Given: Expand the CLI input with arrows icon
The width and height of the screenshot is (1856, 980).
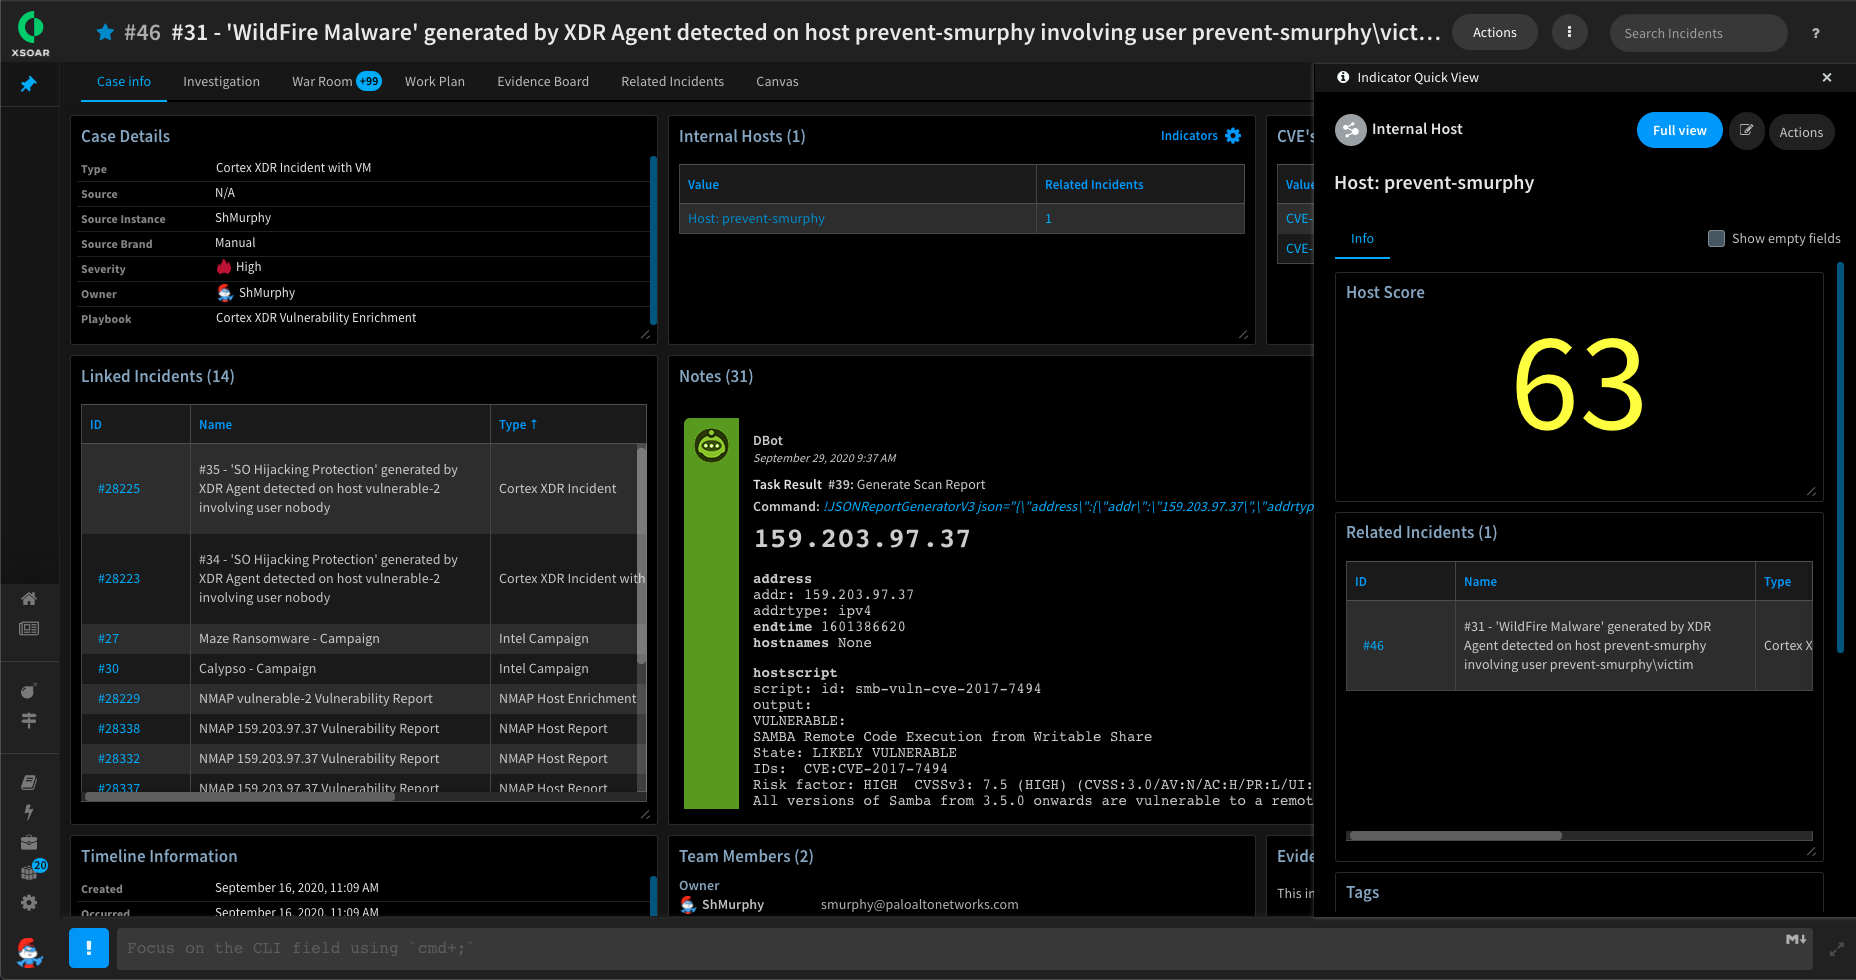Looking at the screenshot, I should (1837, 949).
